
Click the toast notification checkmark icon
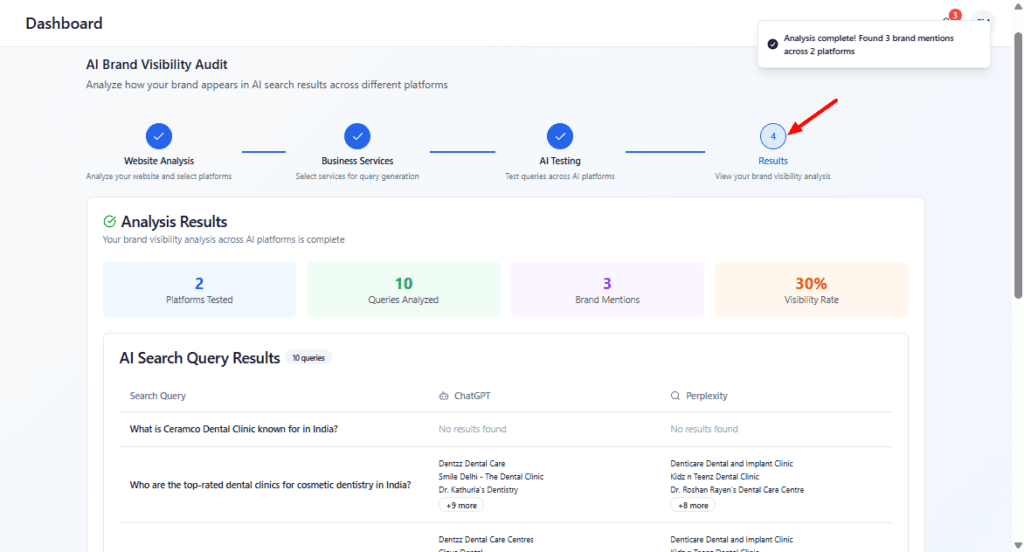click(x=772, y=44)
